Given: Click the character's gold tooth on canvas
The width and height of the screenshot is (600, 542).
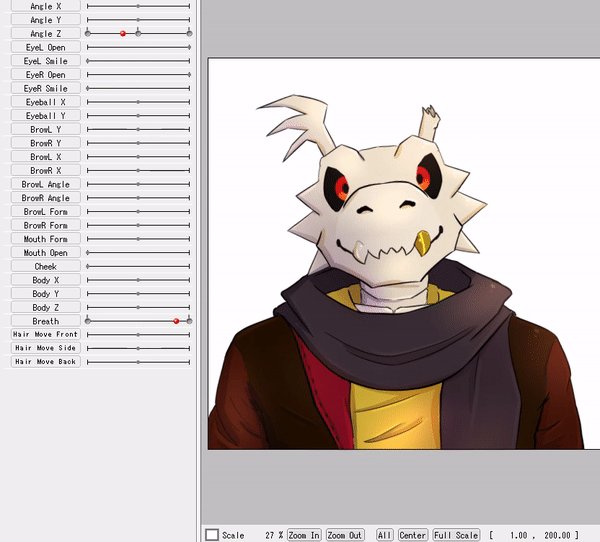Looking at the screenshot, I should [424, 243].
